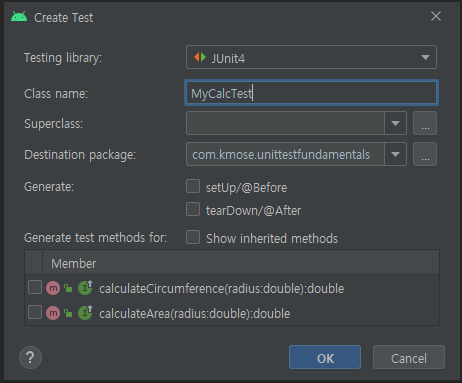The width and height of the screenshot is (462, 383).
Task: Click the public lock icon on calculateArea row
Action: (68, 313)
